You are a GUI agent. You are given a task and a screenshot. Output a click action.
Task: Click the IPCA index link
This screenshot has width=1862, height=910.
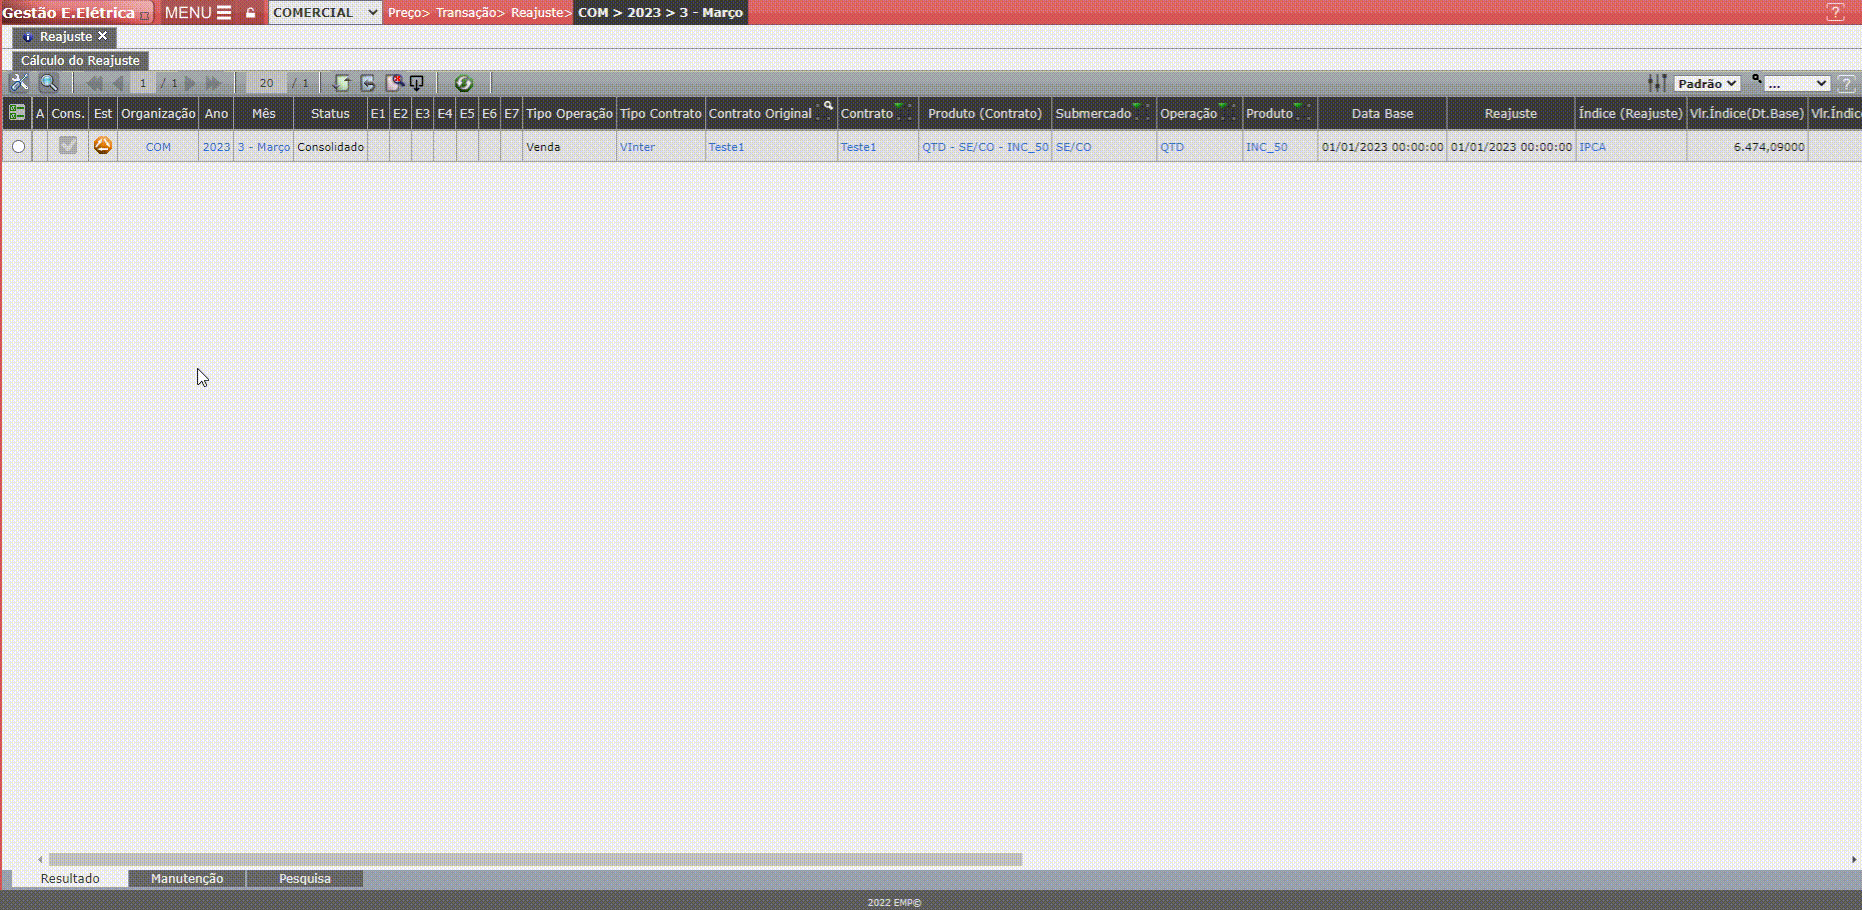(x=1592, y=147)
